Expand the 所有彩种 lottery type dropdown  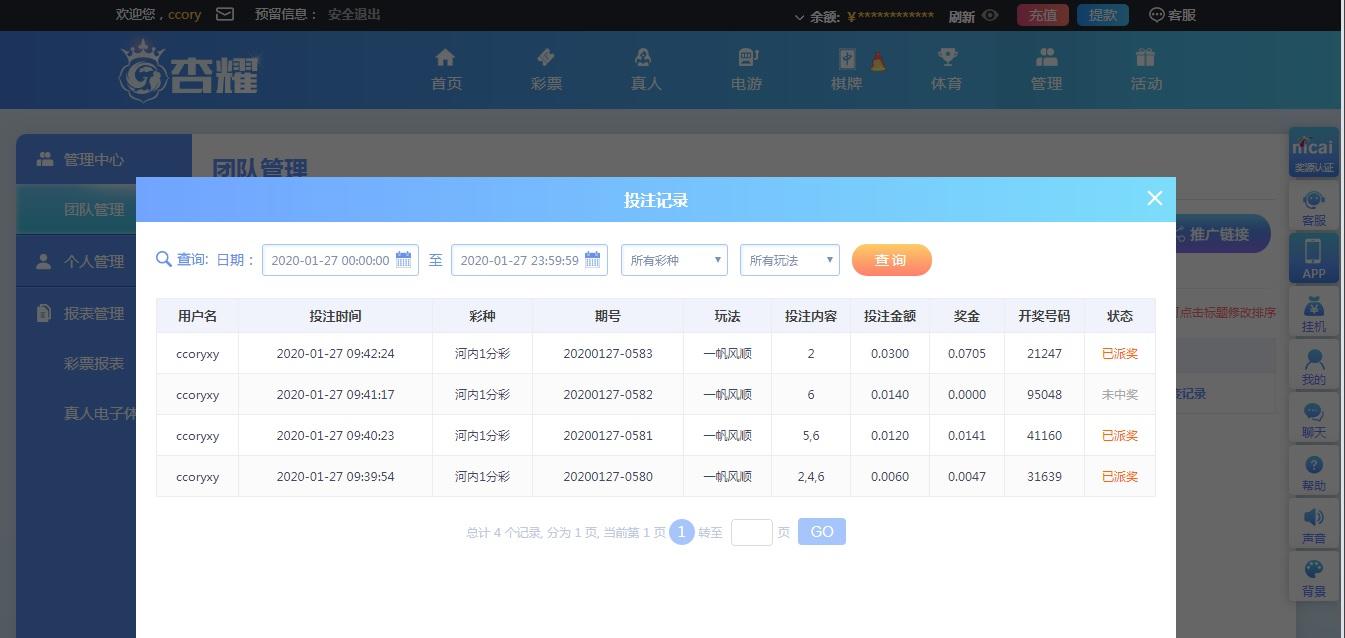coord(674,260)
